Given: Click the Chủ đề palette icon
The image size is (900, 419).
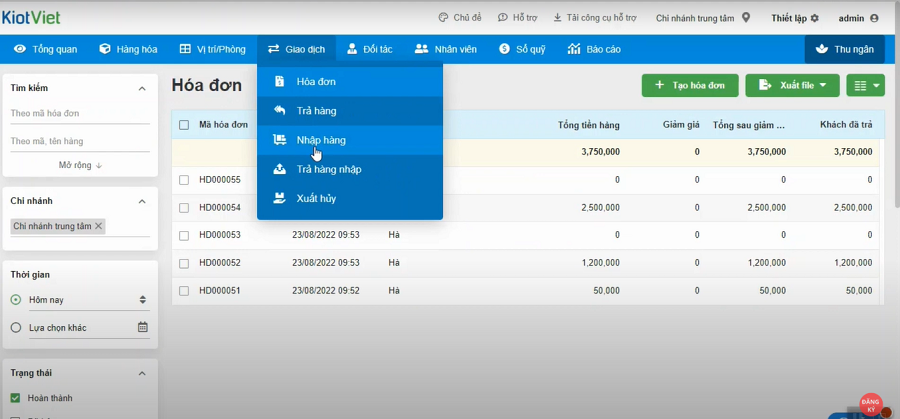Looking at the screenshot, I should (443, 18).
